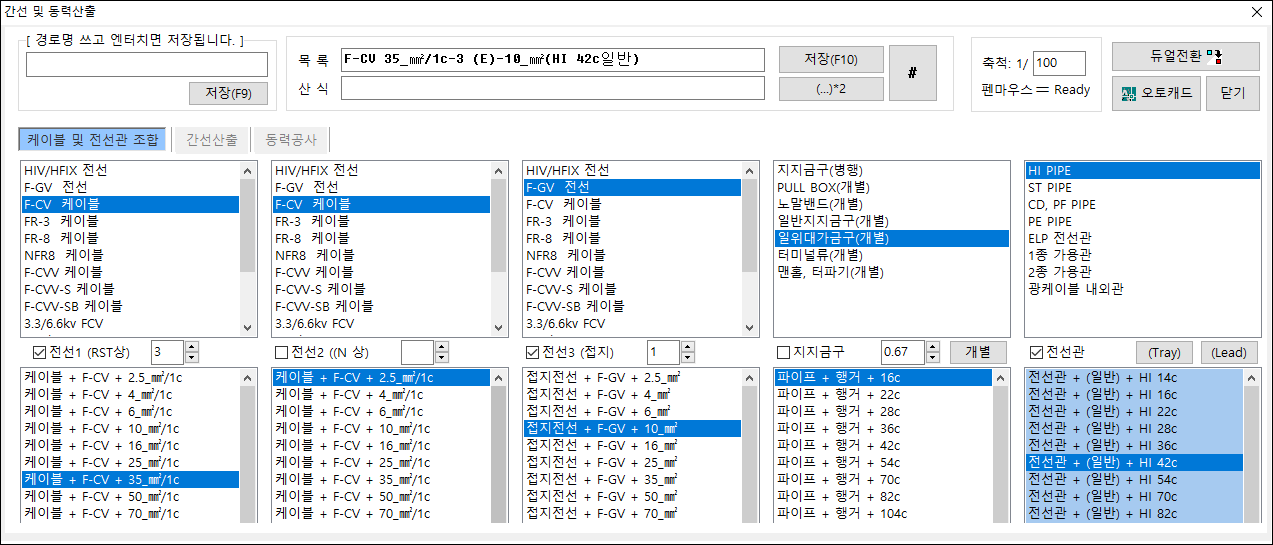The width and height of the screenshot is (1273, 545).
Task: Open the 간선산출 tab
Action: point(211,140)
